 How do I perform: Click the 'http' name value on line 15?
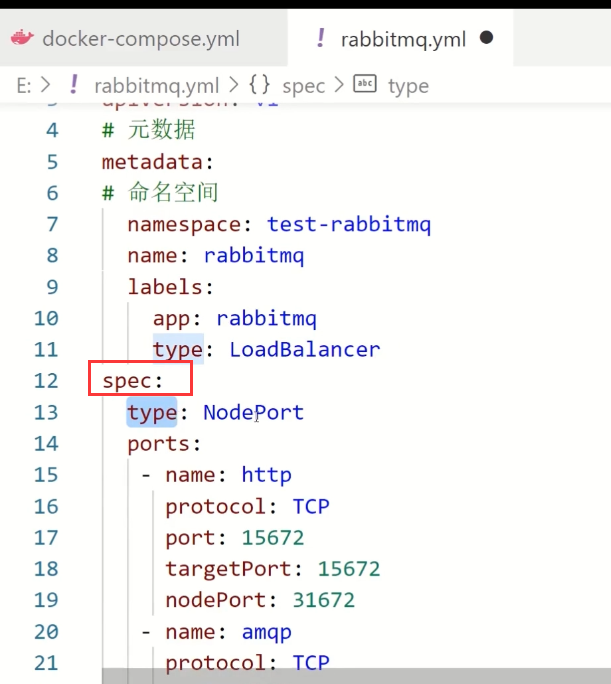tap(266, 475)
